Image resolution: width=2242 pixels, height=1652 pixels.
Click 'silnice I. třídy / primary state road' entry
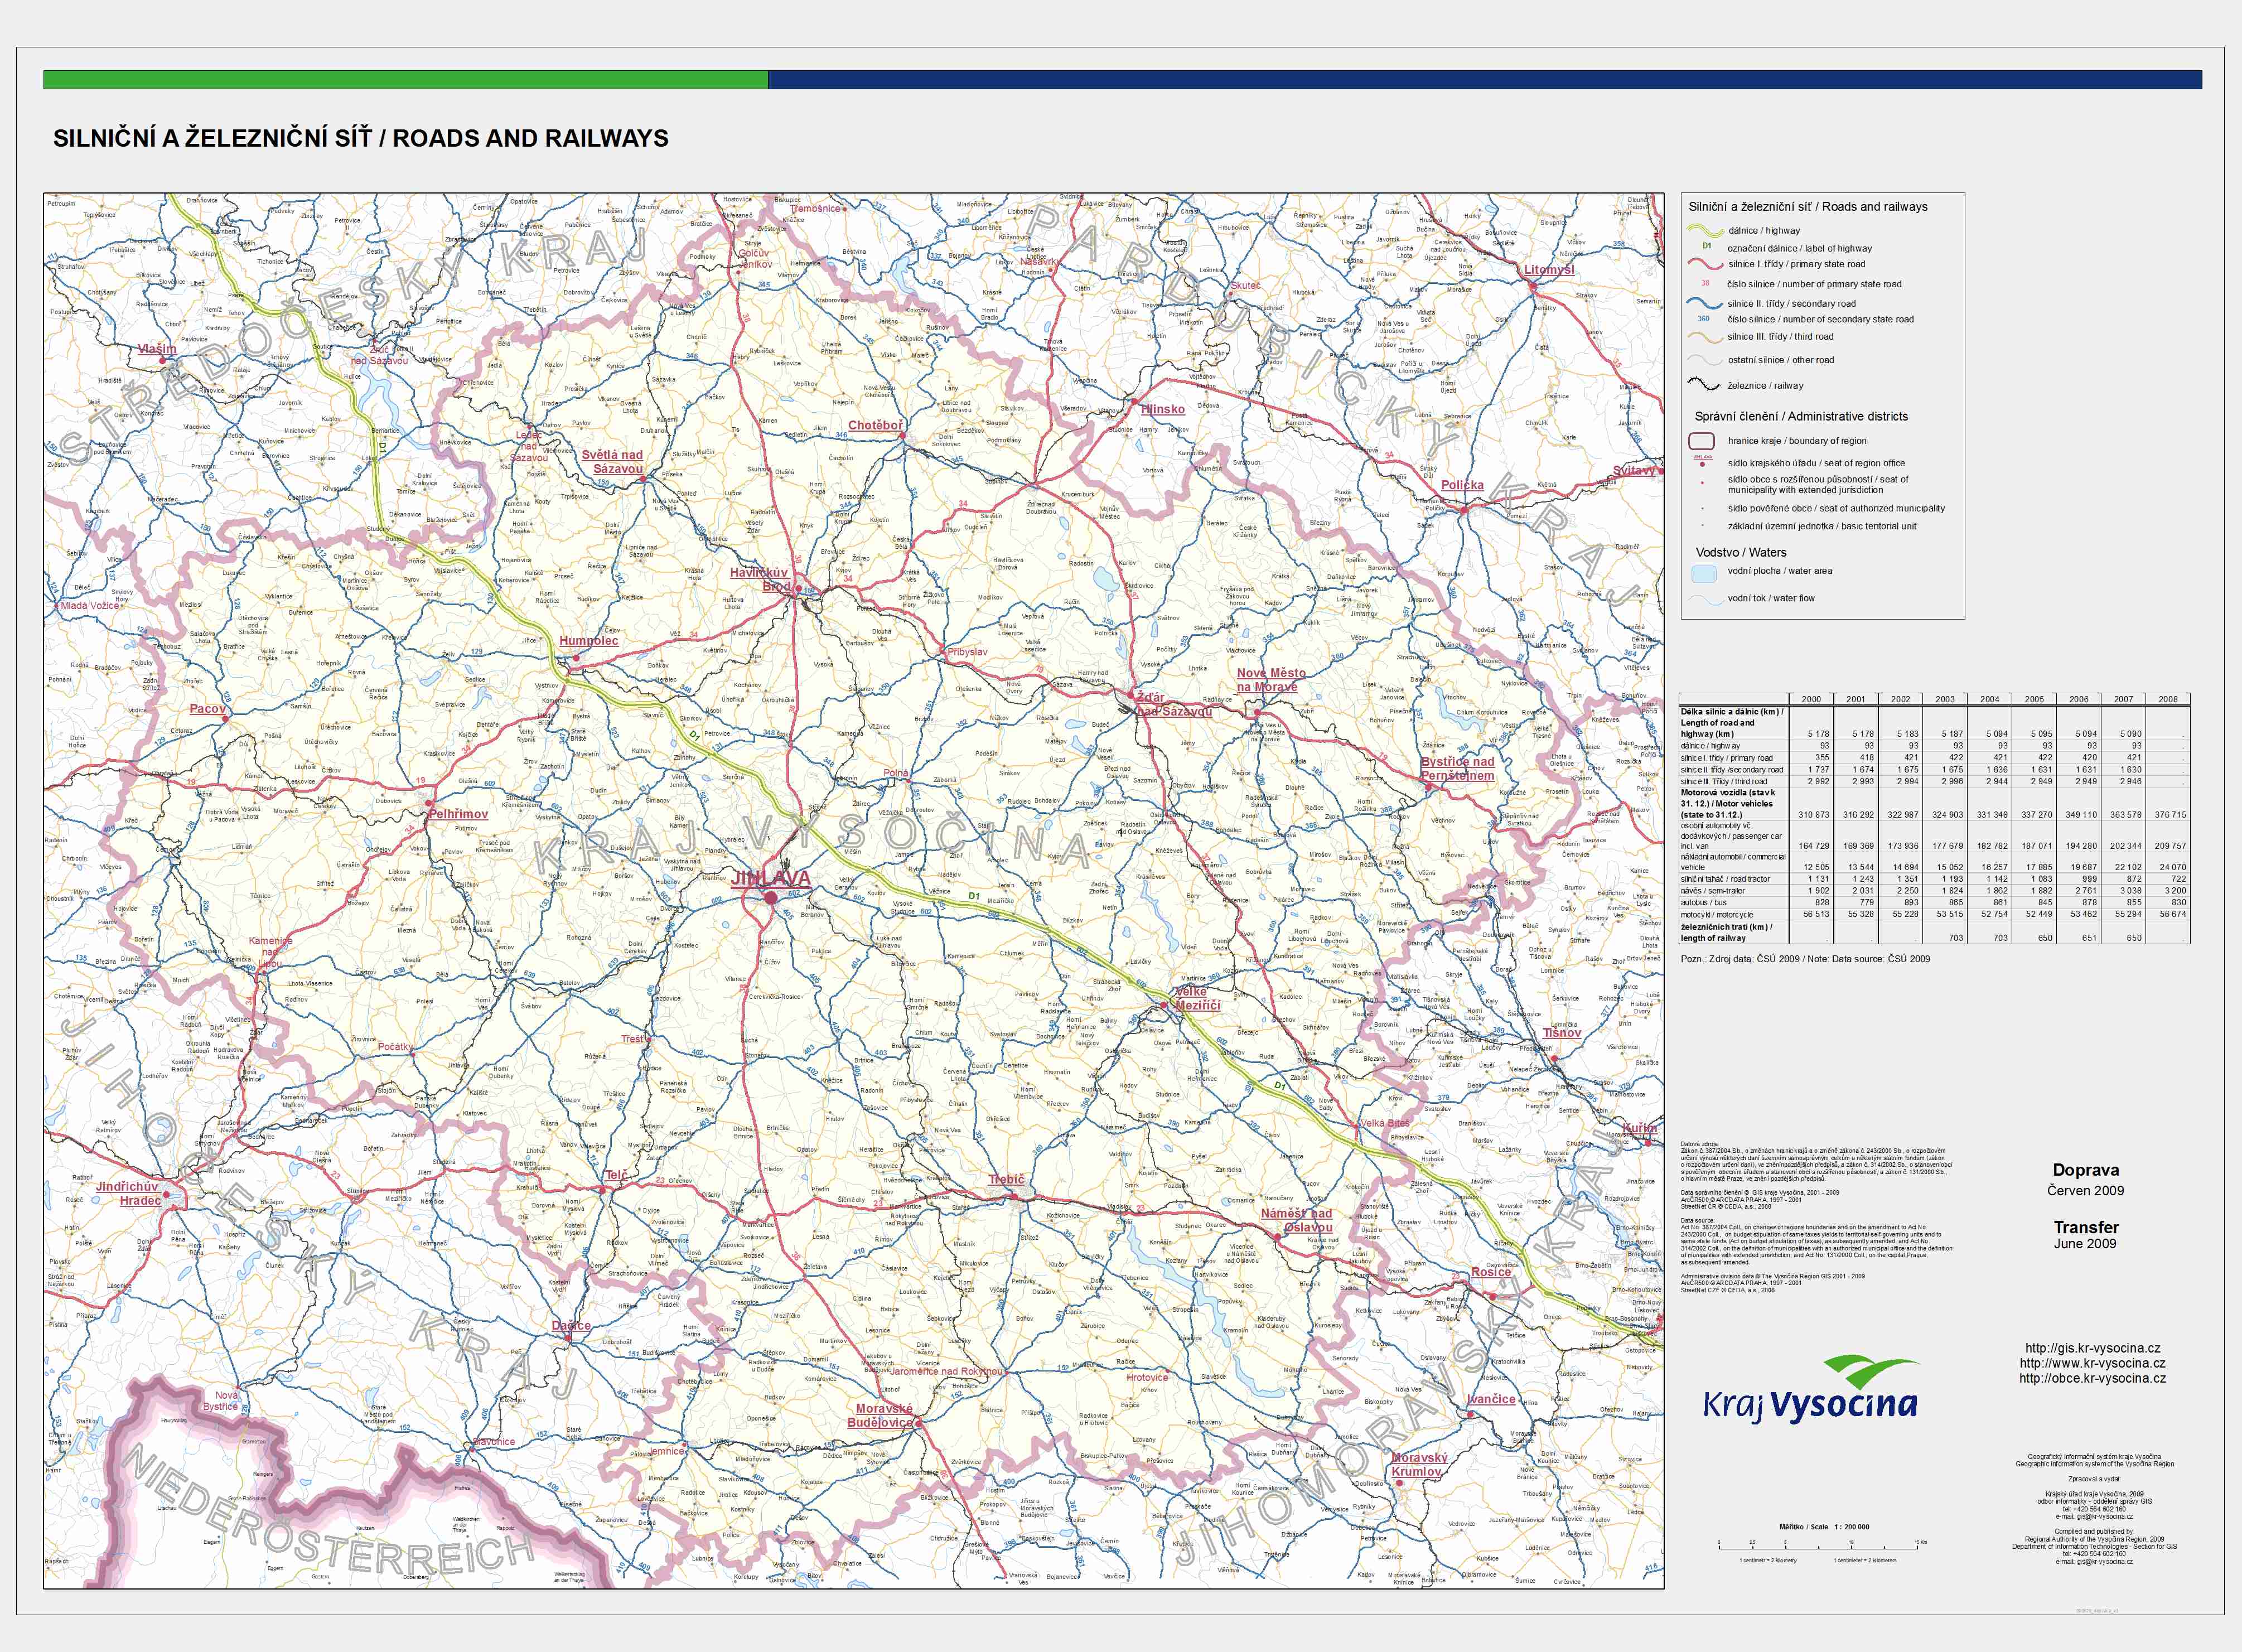[1796, 264]
